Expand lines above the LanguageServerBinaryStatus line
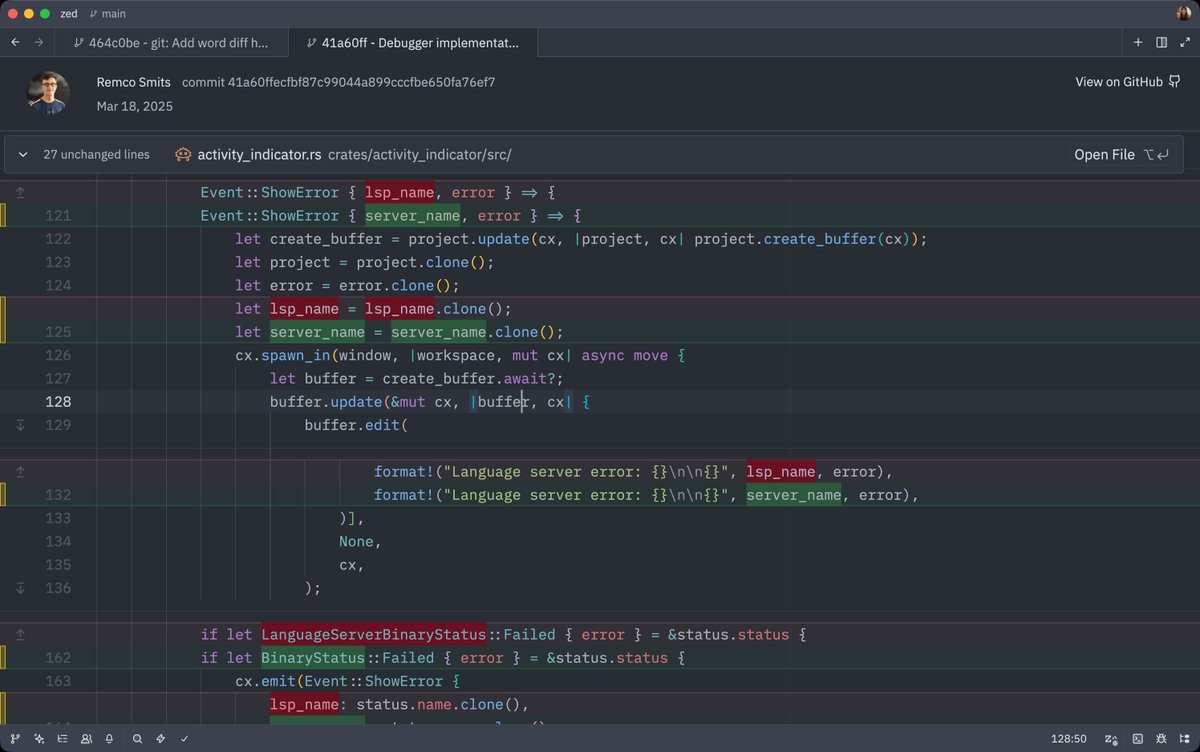This screenshot has width=1200, height=752. [20, 635]
